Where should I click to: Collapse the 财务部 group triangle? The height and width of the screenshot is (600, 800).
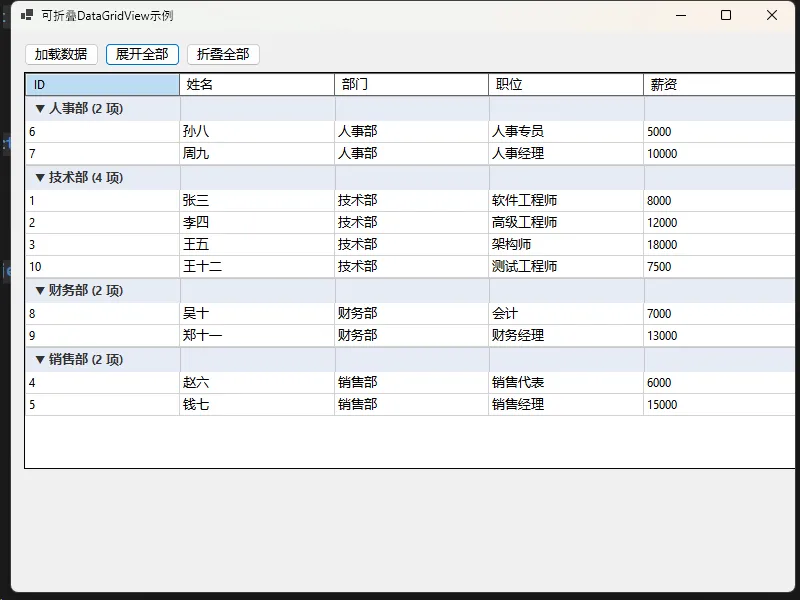point(40,291)
